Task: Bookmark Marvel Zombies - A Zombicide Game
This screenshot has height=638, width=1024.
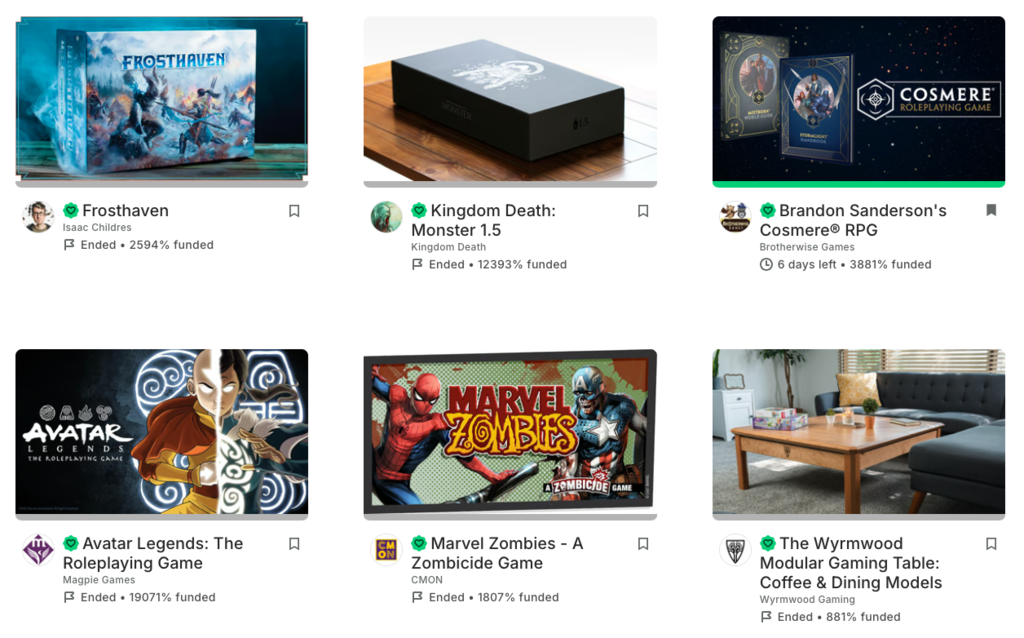Action: click(x=643, y=544)
